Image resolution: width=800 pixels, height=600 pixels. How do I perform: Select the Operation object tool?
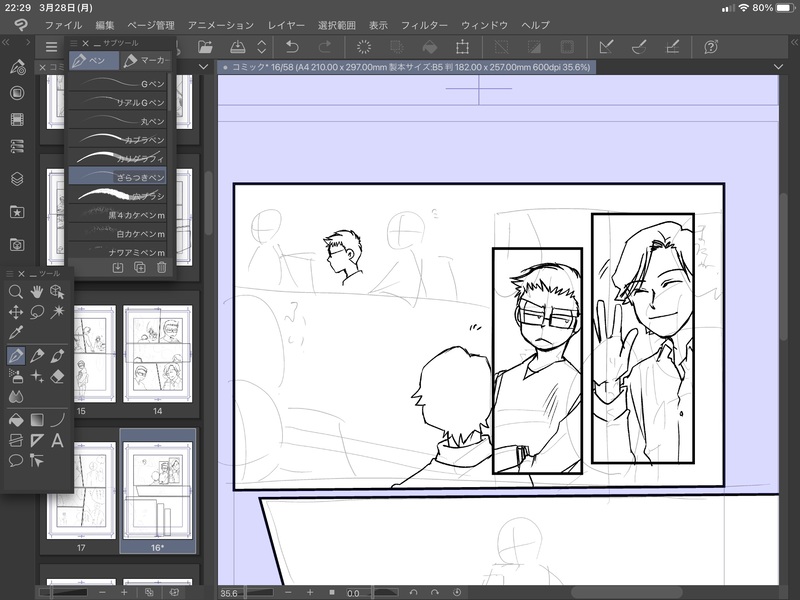point(57,291)
